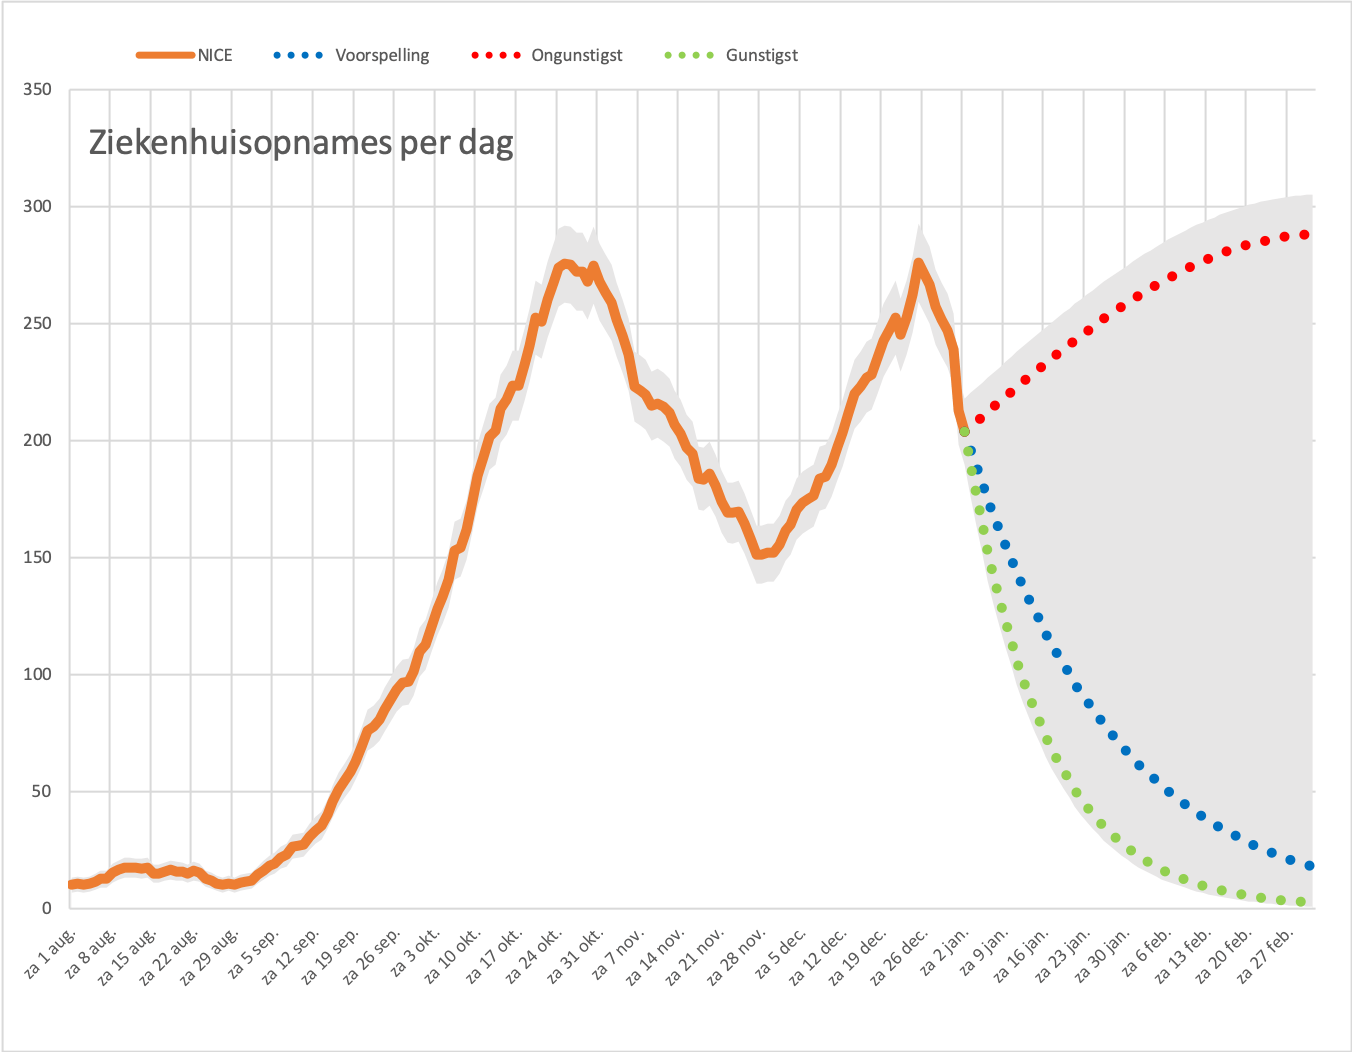The image size is (1352, 1052).
Task: Click the 50 y-axis label
Action: [41, 792]
